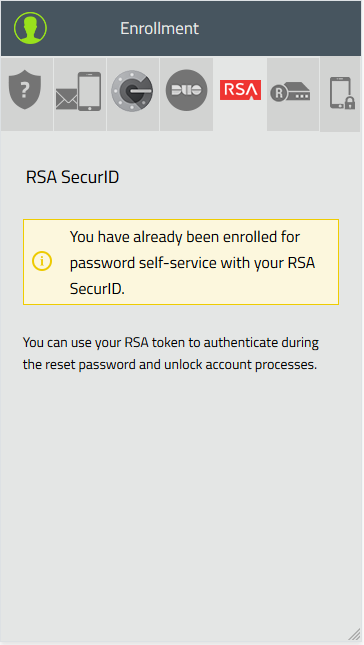The image size is (364, 645).
Task: Click the Enrollment header title
Action: 160,28
